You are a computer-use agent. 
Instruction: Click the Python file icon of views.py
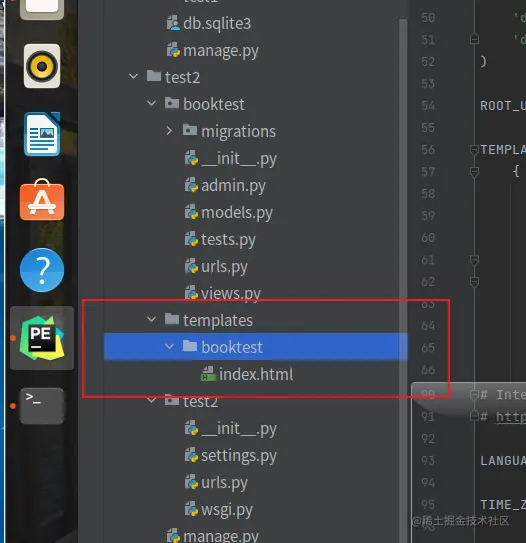point(191,293)
